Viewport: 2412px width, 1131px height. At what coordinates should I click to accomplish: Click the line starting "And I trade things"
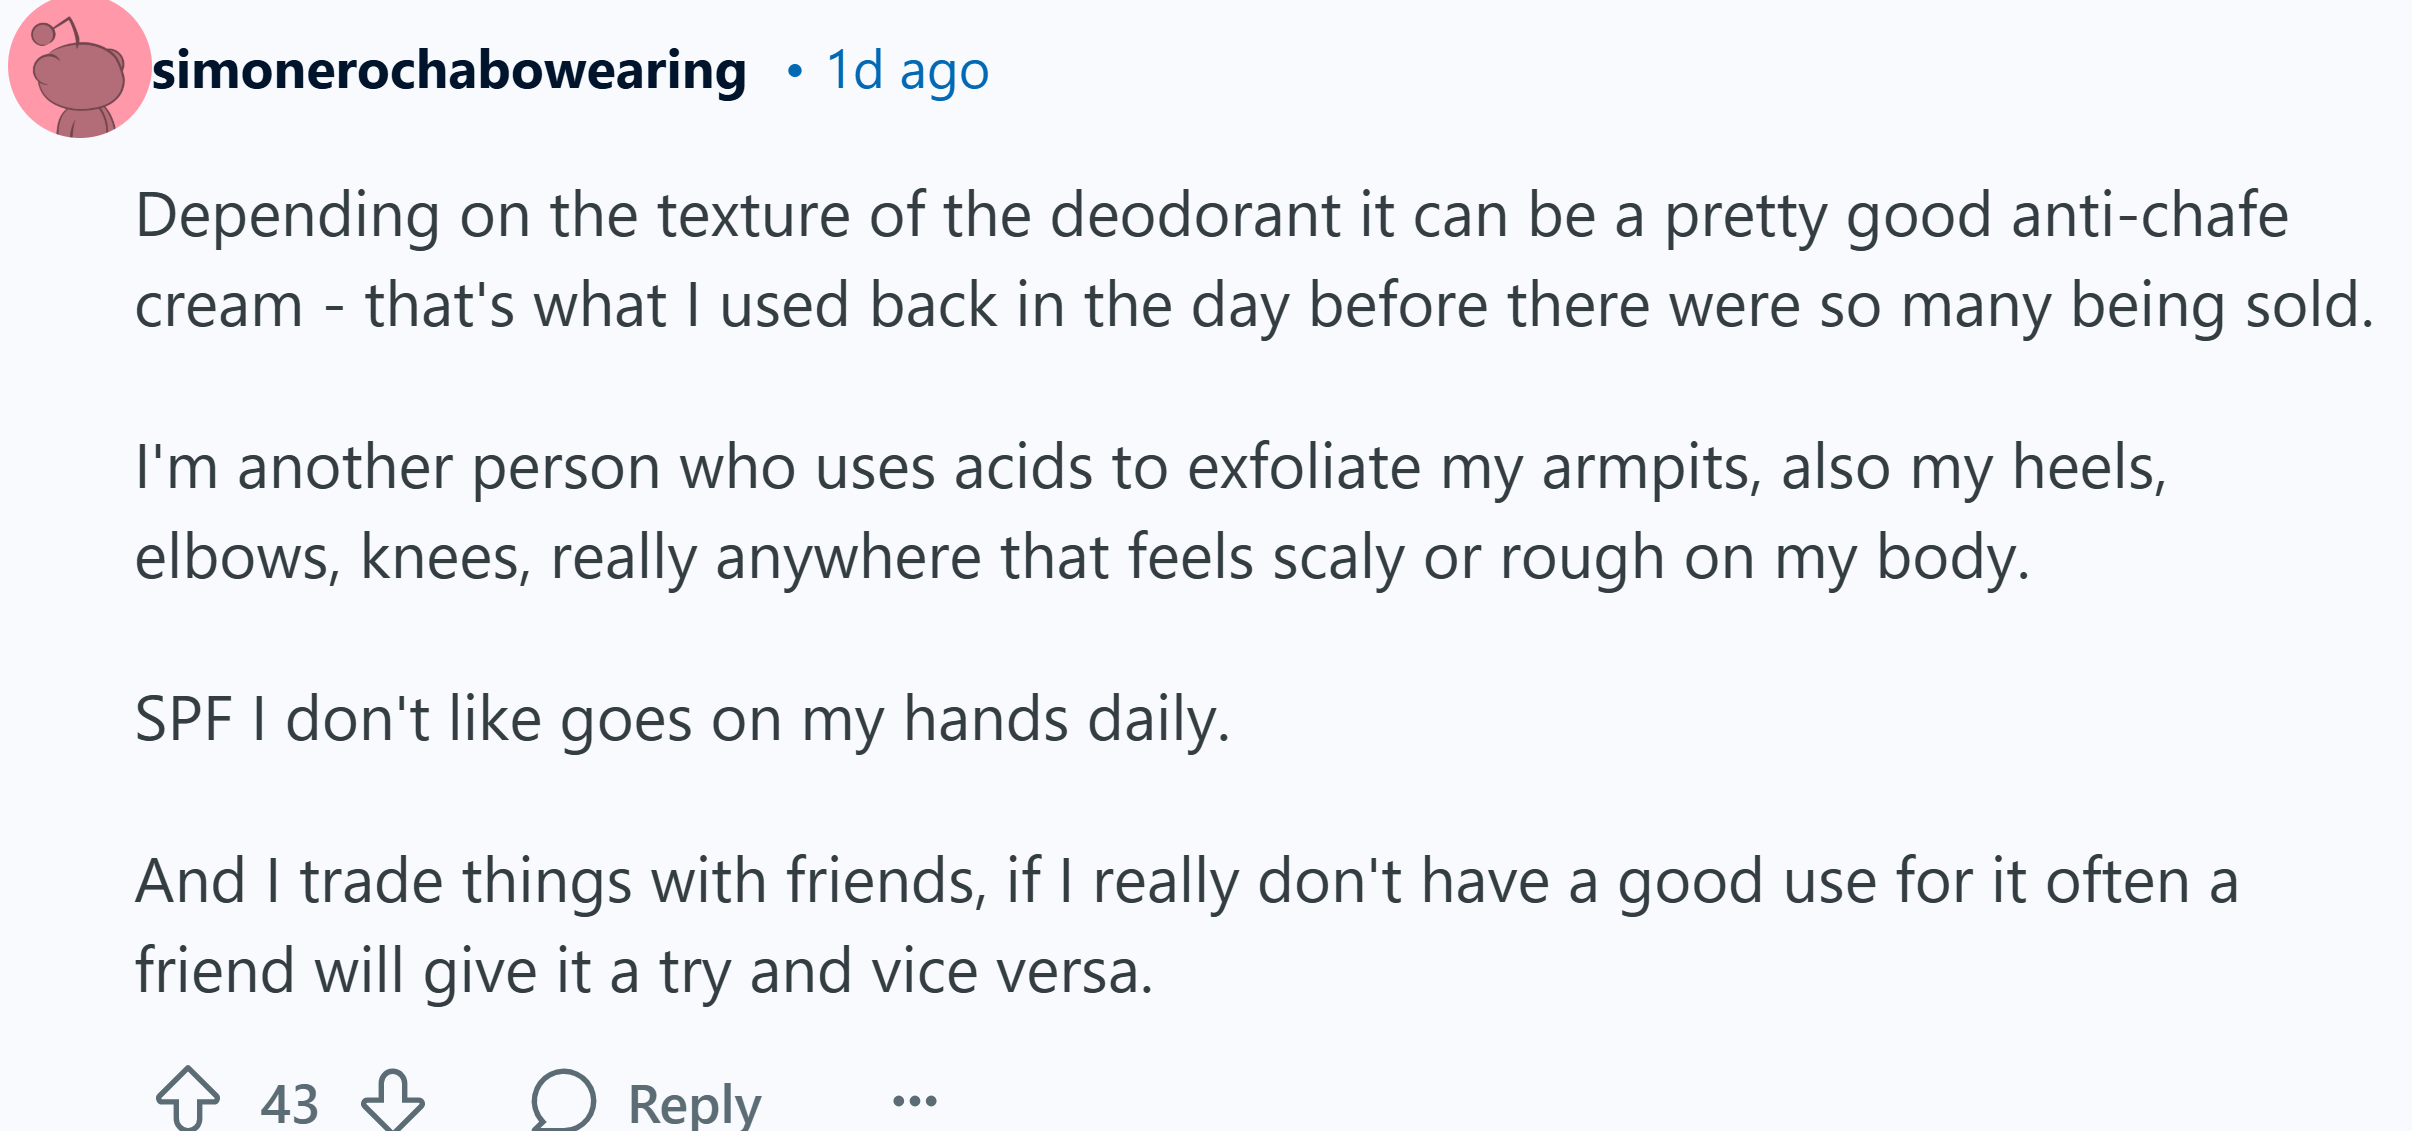click(1187, 881)
